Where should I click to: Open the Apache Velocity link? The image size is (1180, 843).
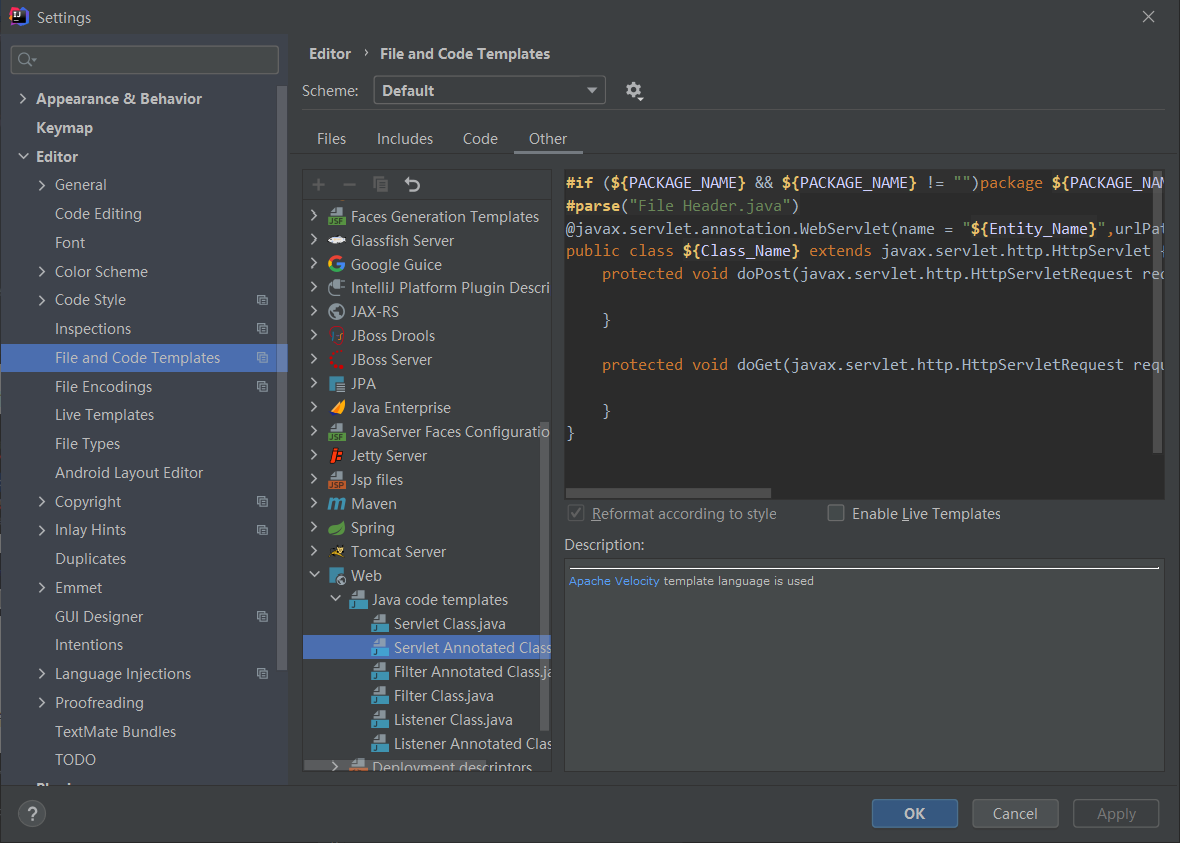click(x=614, y=581)
